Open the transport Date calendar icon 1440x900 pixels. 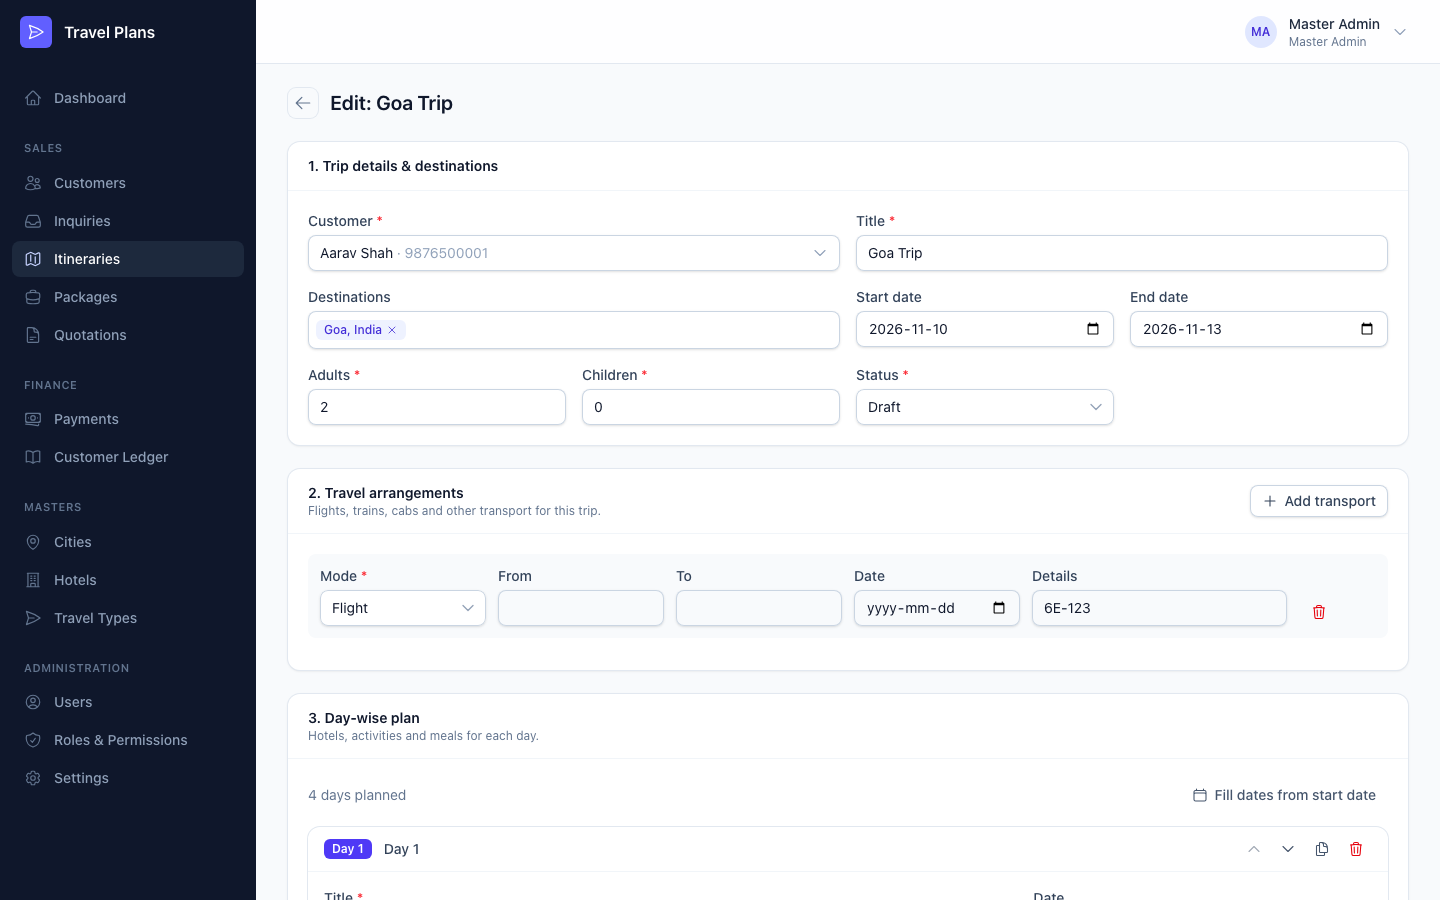(x=999, y=608)
